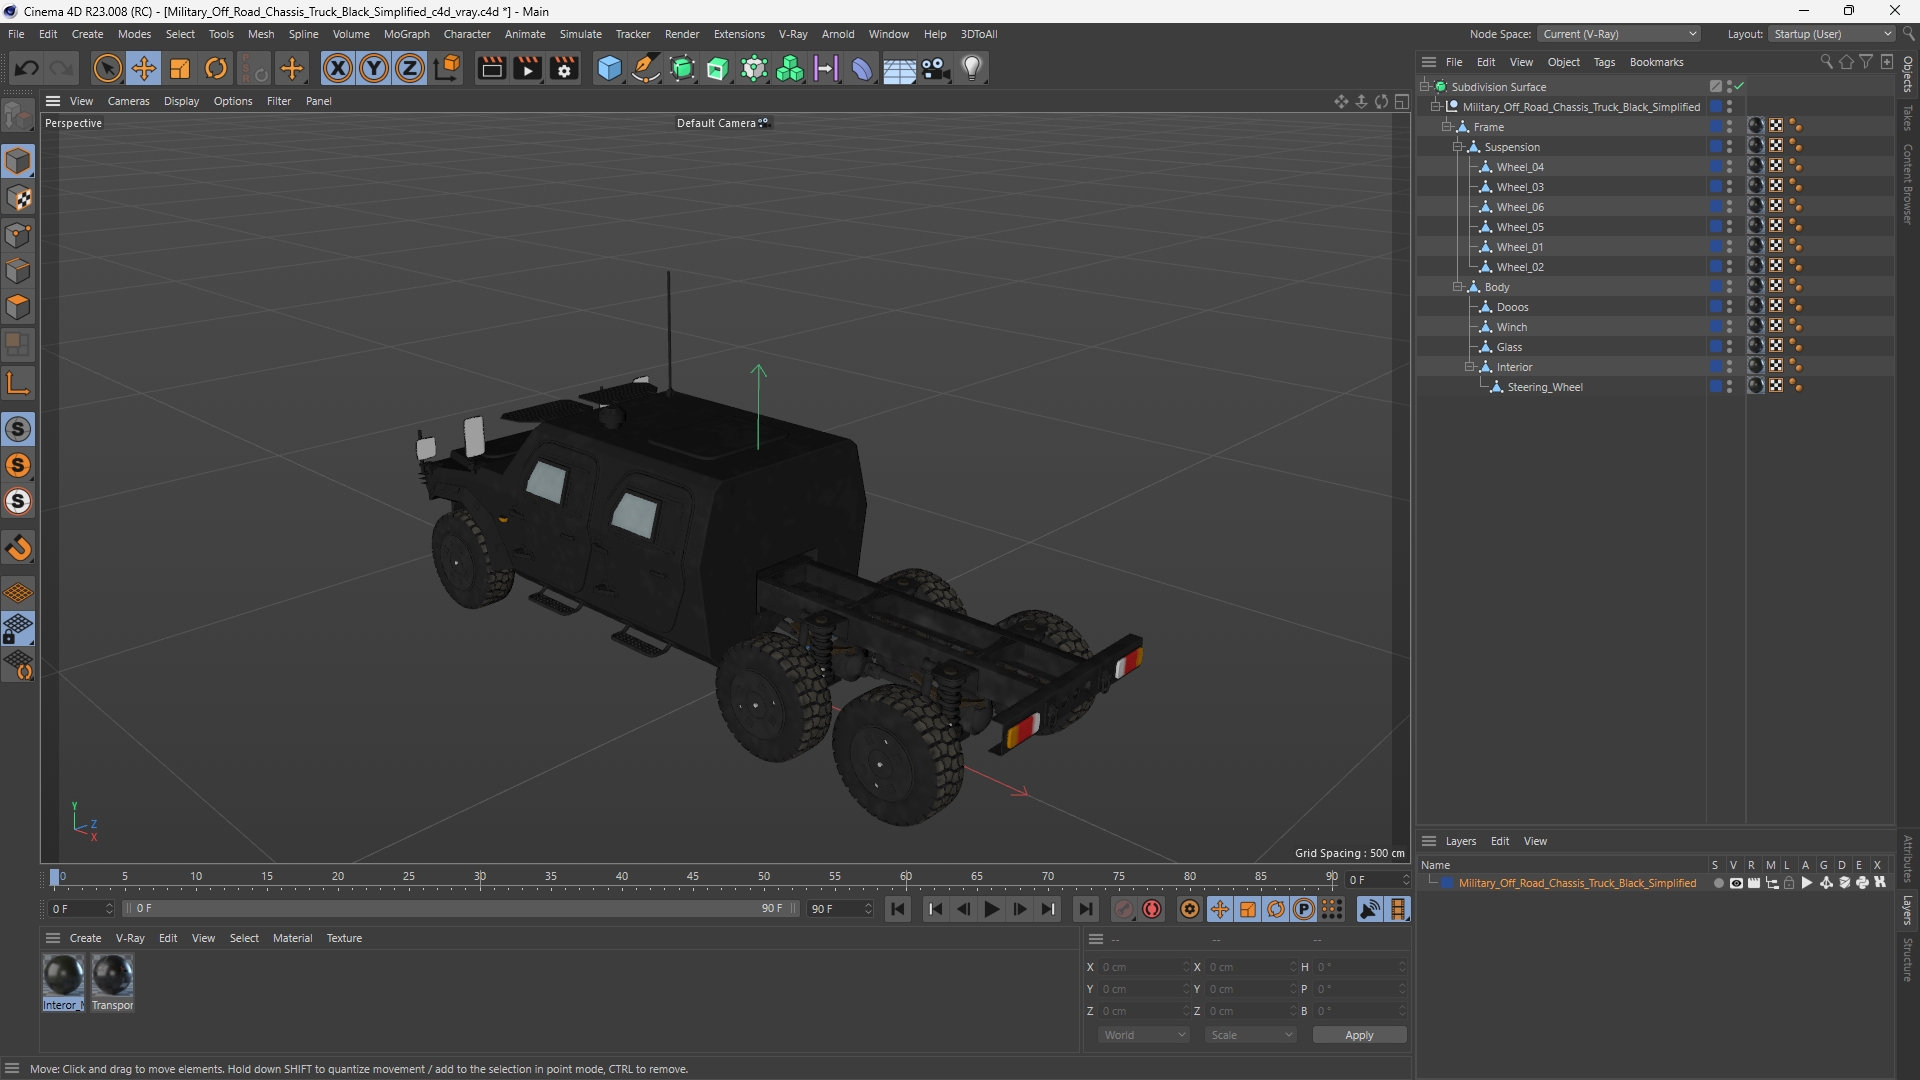The width and height of the screenshot is (1920, 1080).
Task: Toggle X axis lock
Action: 338,68
